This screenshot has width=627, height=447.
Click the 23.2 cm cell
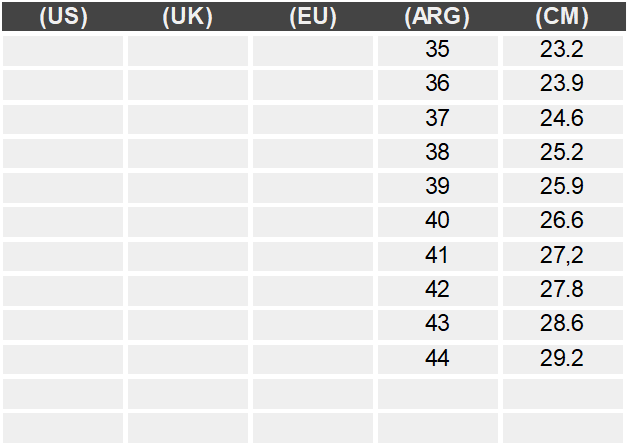pos(563,51)
